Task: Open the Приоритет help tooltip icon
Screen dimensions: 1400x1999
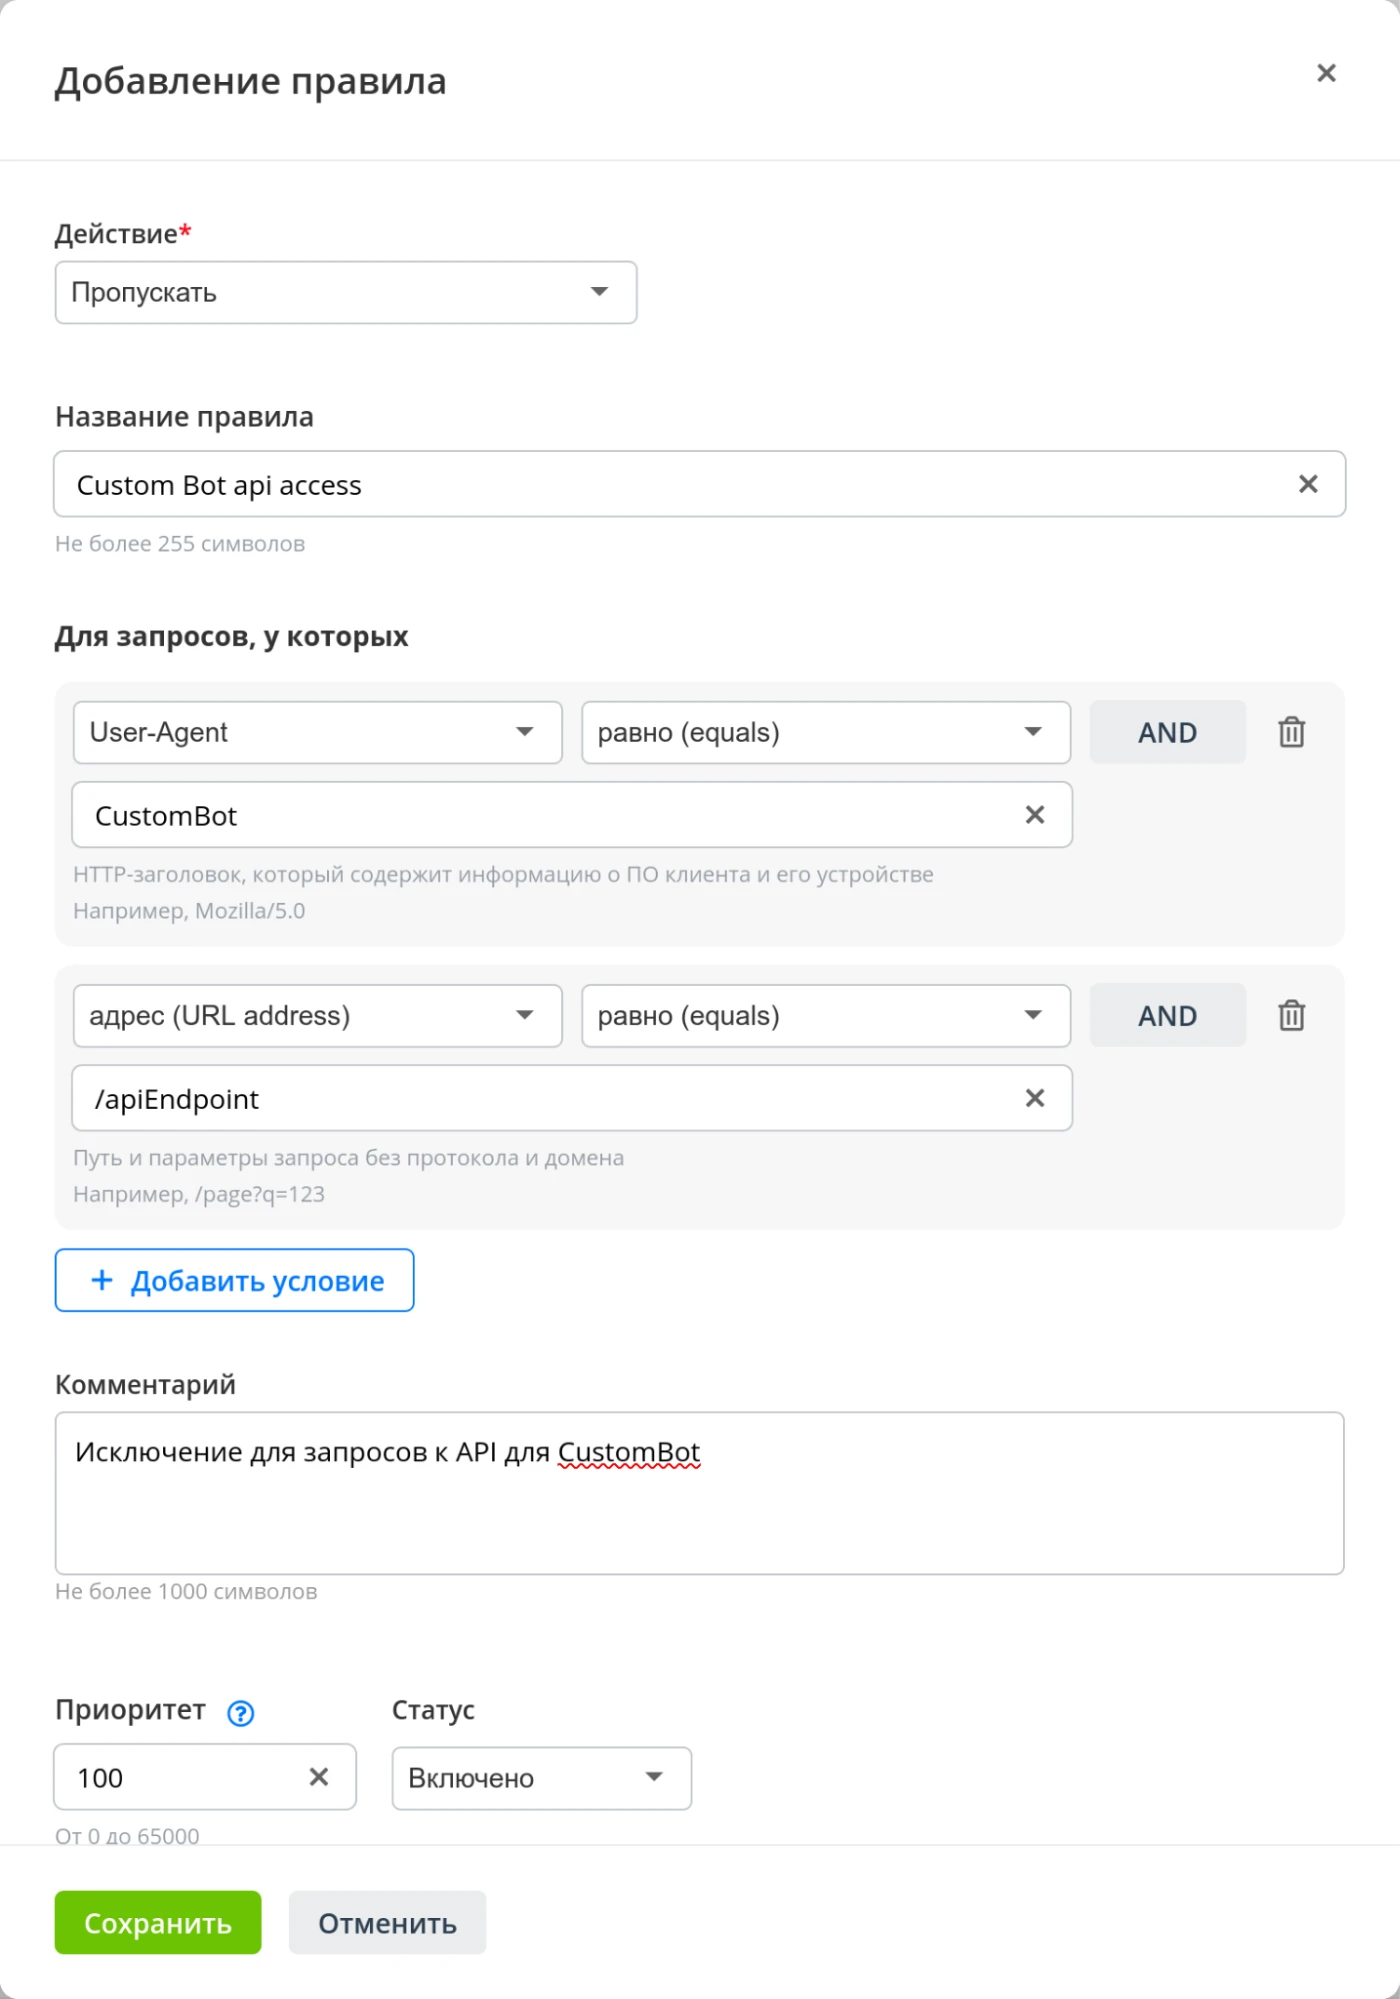Action: (240, 1711)
